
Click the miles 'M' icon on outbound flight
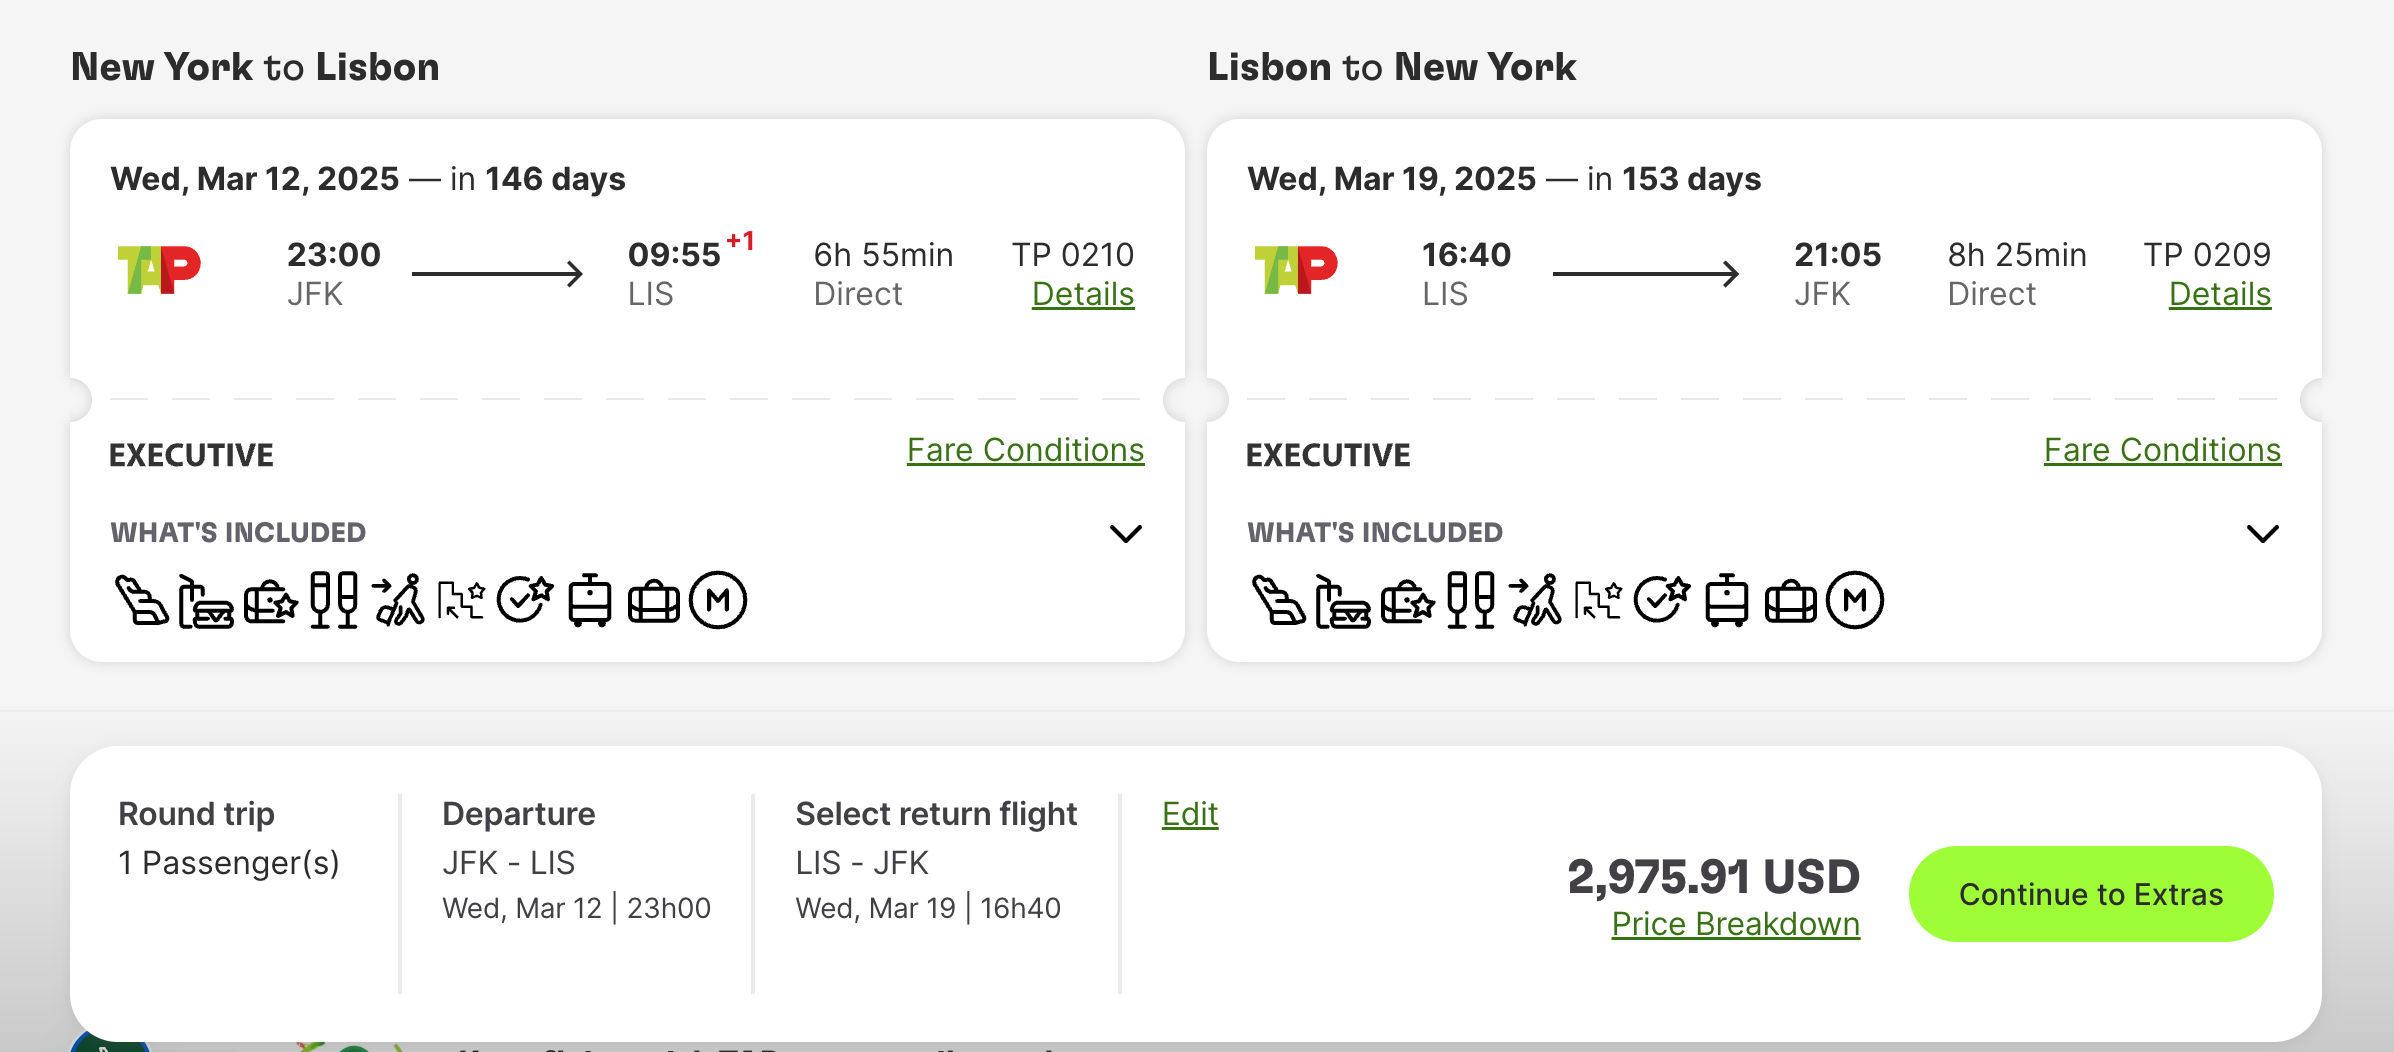[x=718, y=600]
